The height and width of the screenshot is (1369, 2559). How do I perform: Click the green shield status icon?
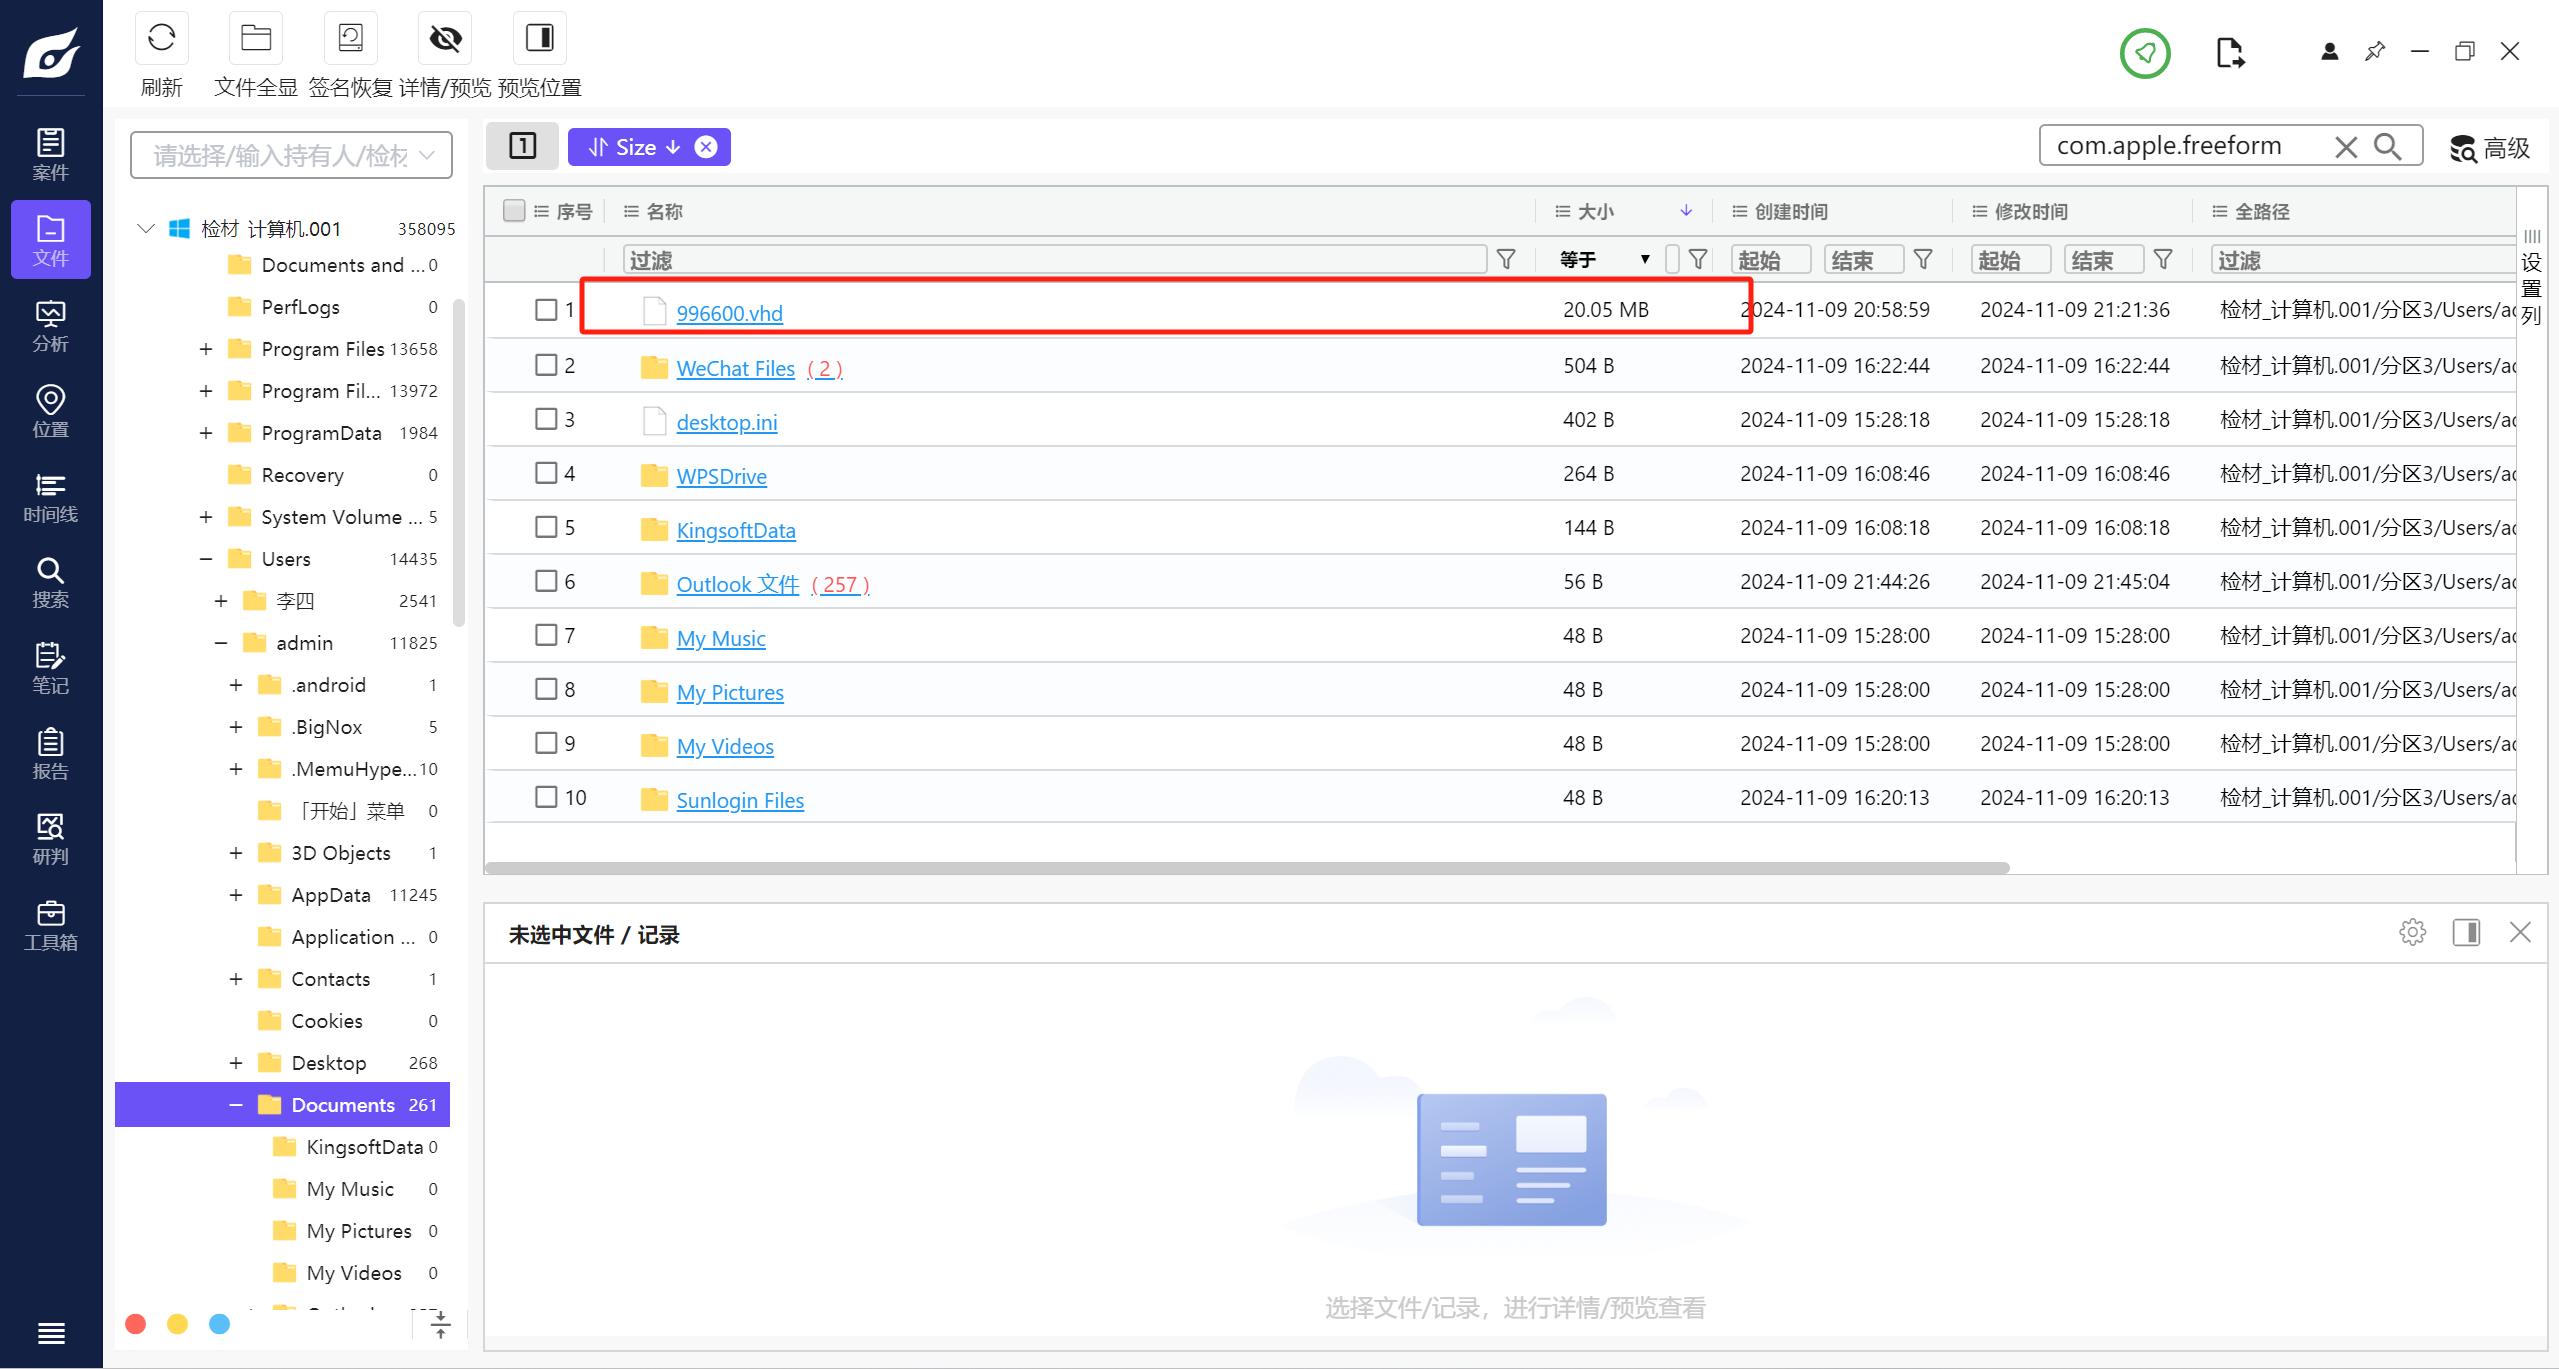[x=2144, y=53]
